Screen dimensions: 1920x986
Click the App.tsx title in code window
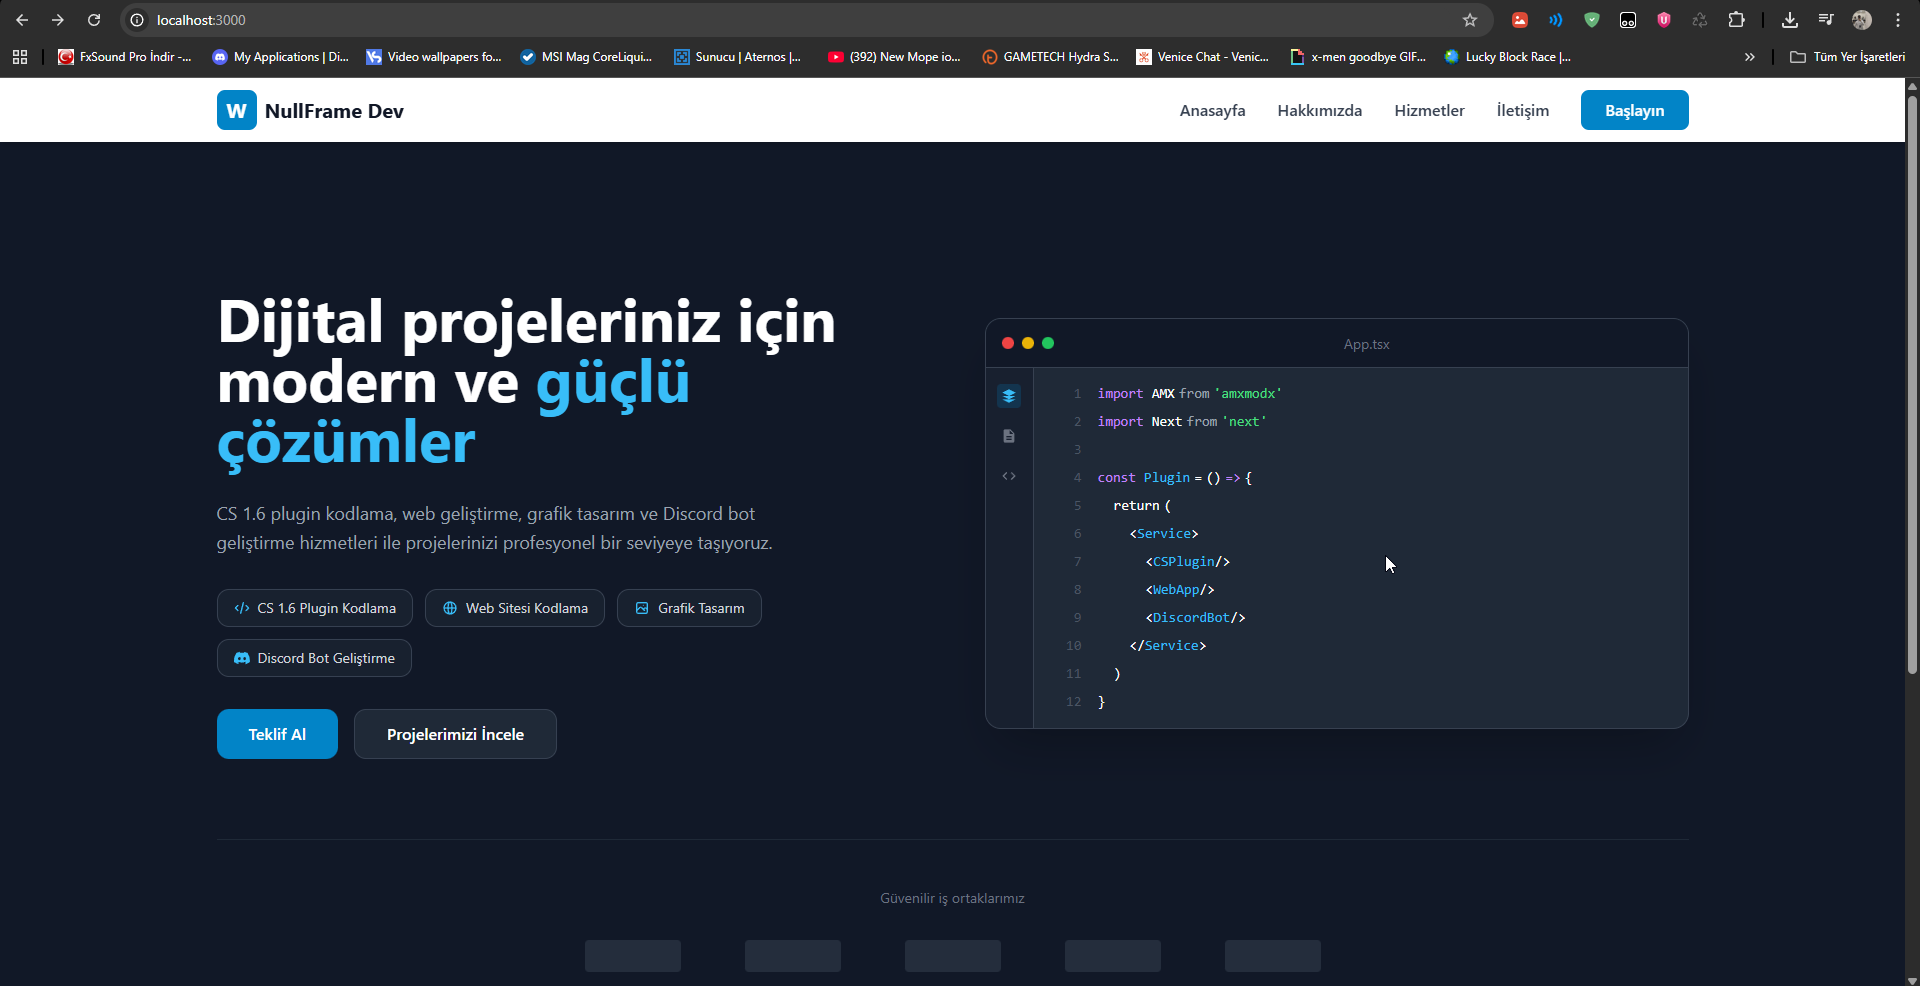point(1366,344)
